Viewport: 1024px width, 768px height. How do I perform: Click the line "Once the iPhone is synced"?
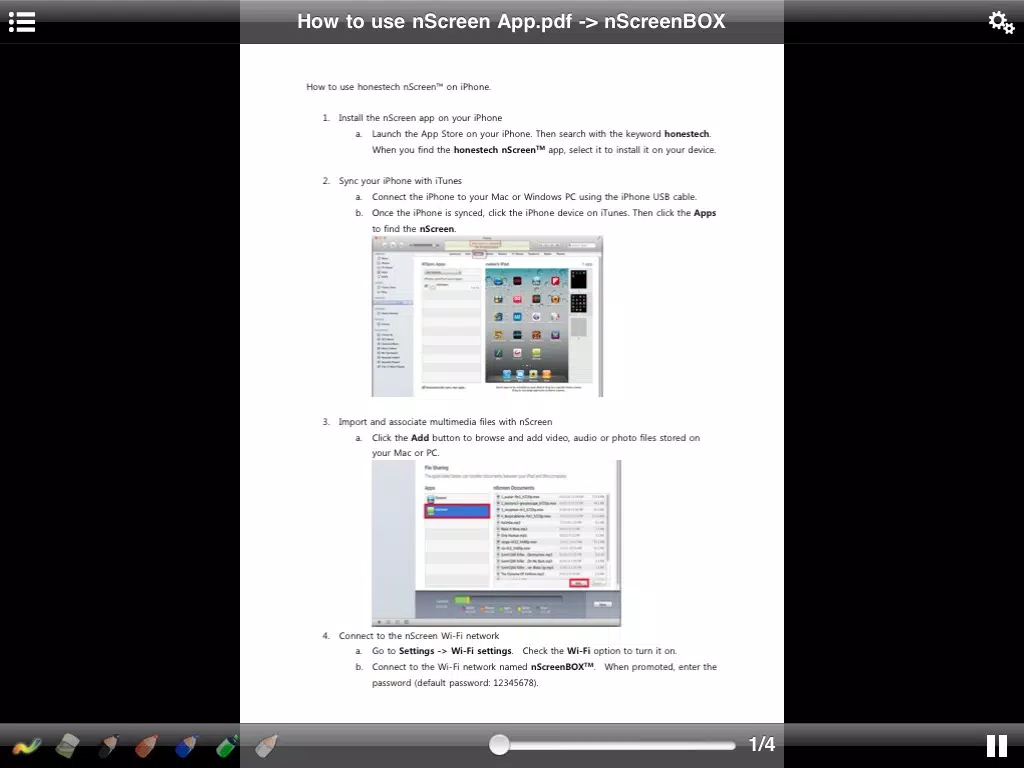[544, 213]
